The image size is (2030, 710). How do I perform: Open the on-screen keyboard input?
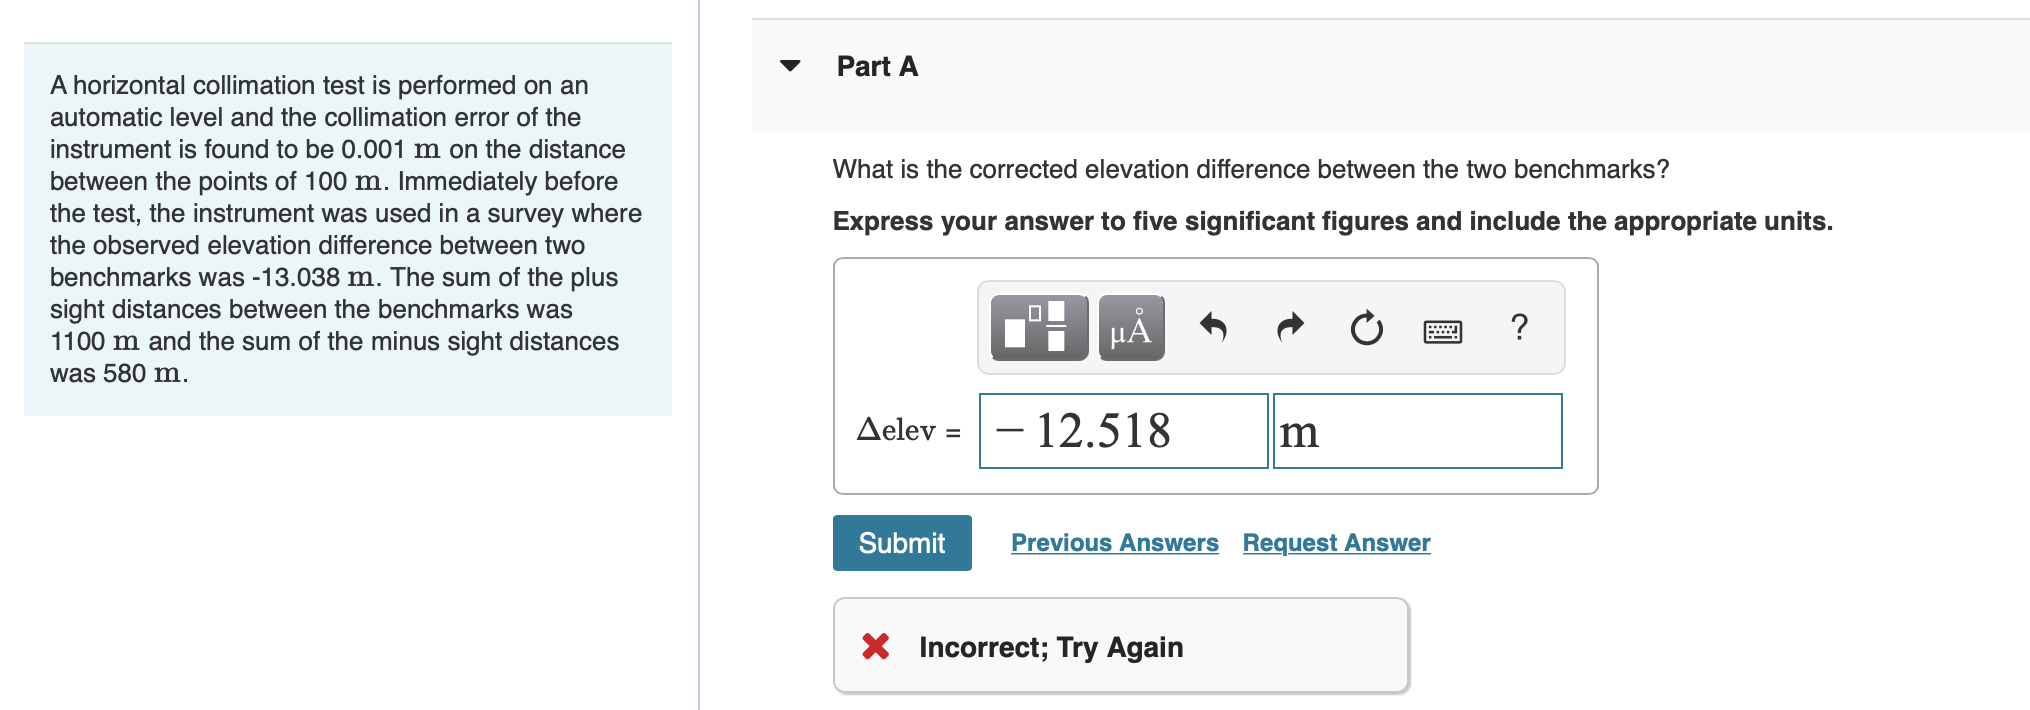1440,330
